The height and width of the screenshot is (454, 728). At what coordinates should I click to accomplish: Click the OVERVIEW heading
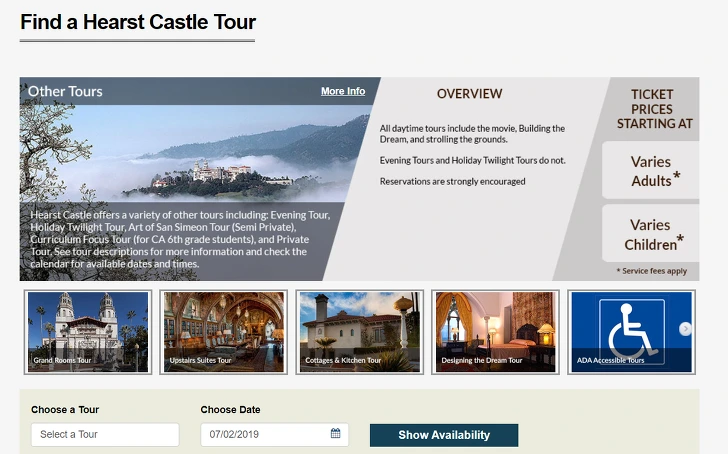click(469, 94)
